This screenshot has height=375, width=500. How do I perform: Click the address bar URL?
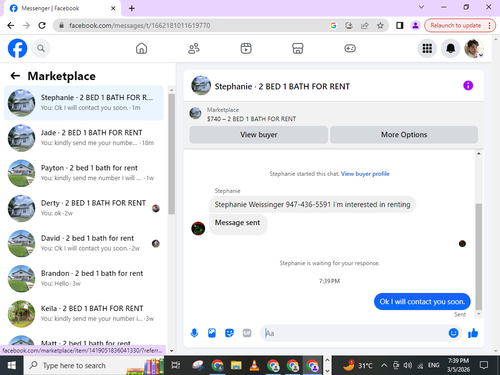(140, 26)
